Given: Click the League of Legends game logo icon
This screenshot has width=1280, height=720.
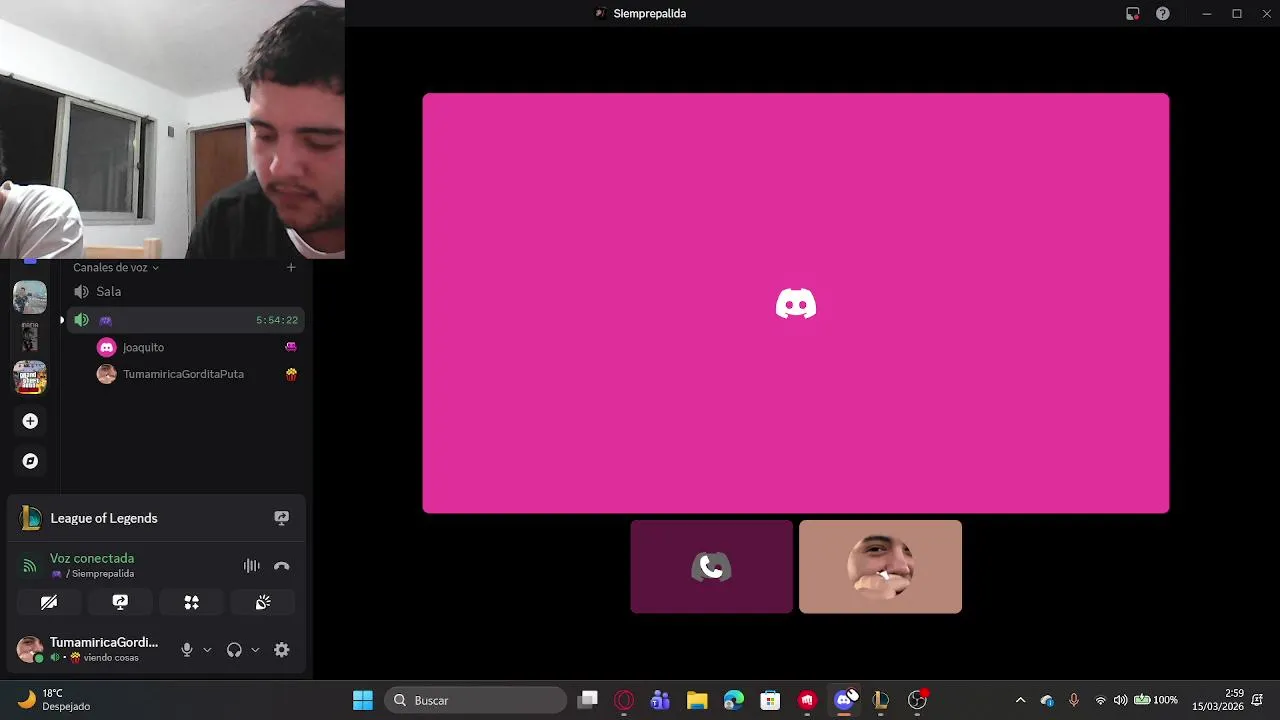Looking at the screenshot, I should point(31,518).
